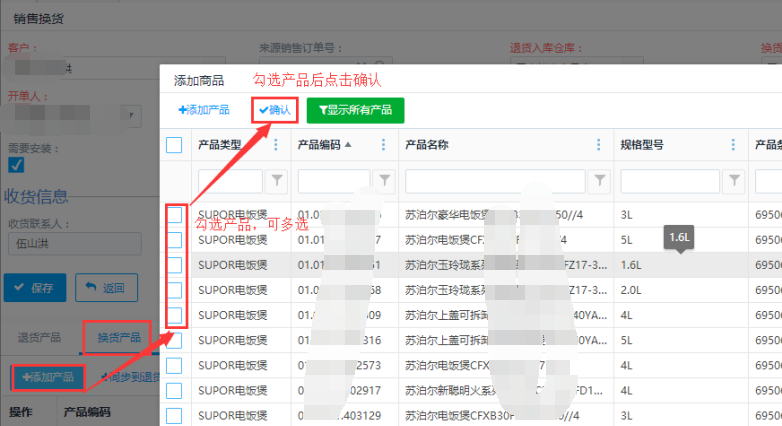Viewport: 782px width, 426px height.
Task: Click the green 显示所有产品 button
Action: pos(355,110)
